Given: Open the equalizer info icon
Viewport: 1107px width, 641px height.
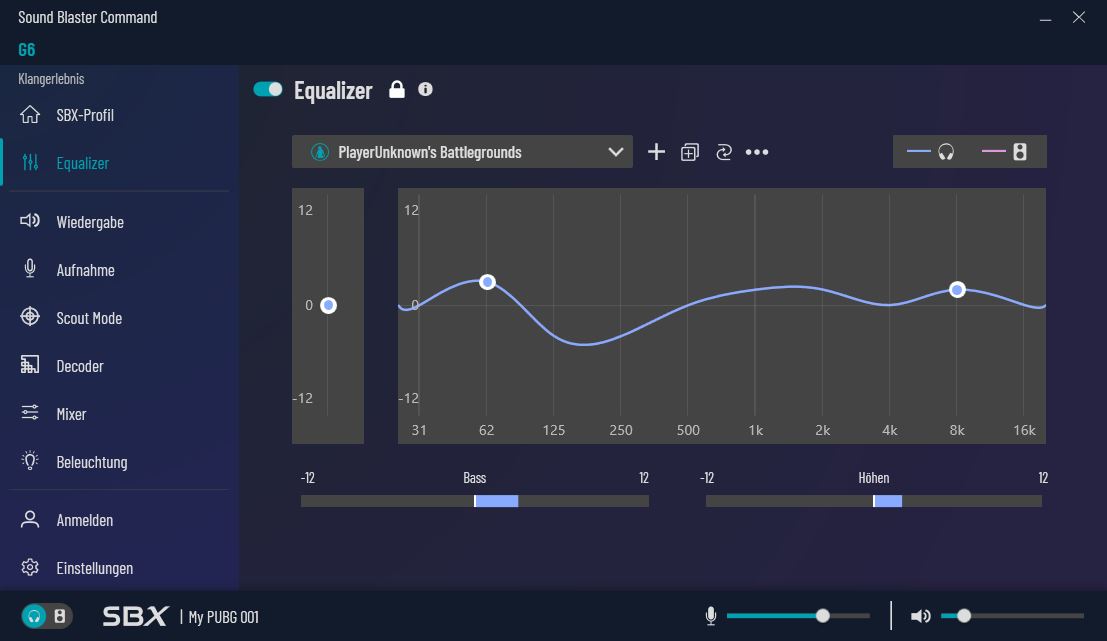Looking at the screenshot, I should (x=425, y=89).
